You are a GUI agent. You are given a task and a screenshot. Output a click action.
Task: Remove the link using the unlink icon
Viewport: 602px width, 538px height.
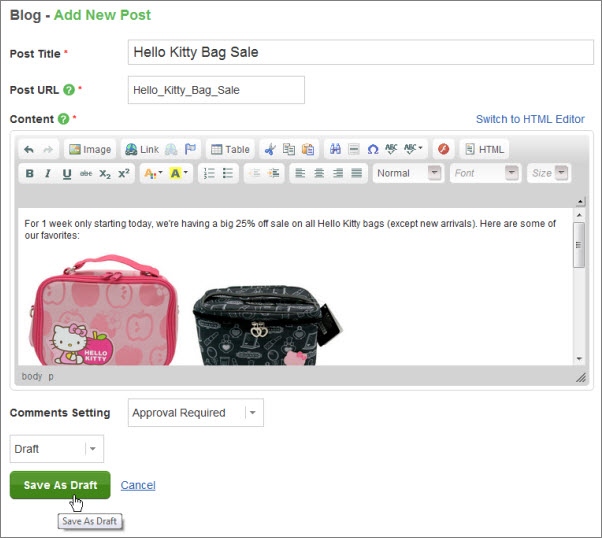(171, 149)
